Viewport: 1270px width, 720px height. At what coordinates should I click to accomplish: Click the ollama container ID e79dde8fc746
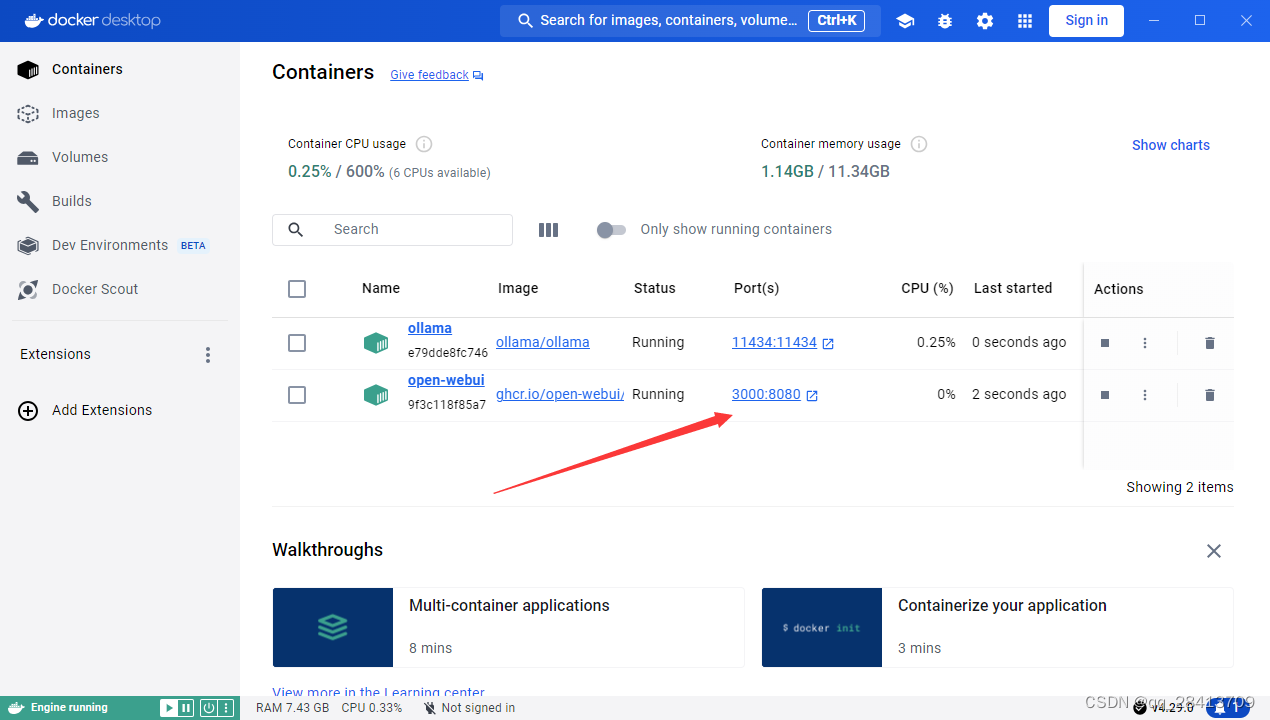click(448, 353)
